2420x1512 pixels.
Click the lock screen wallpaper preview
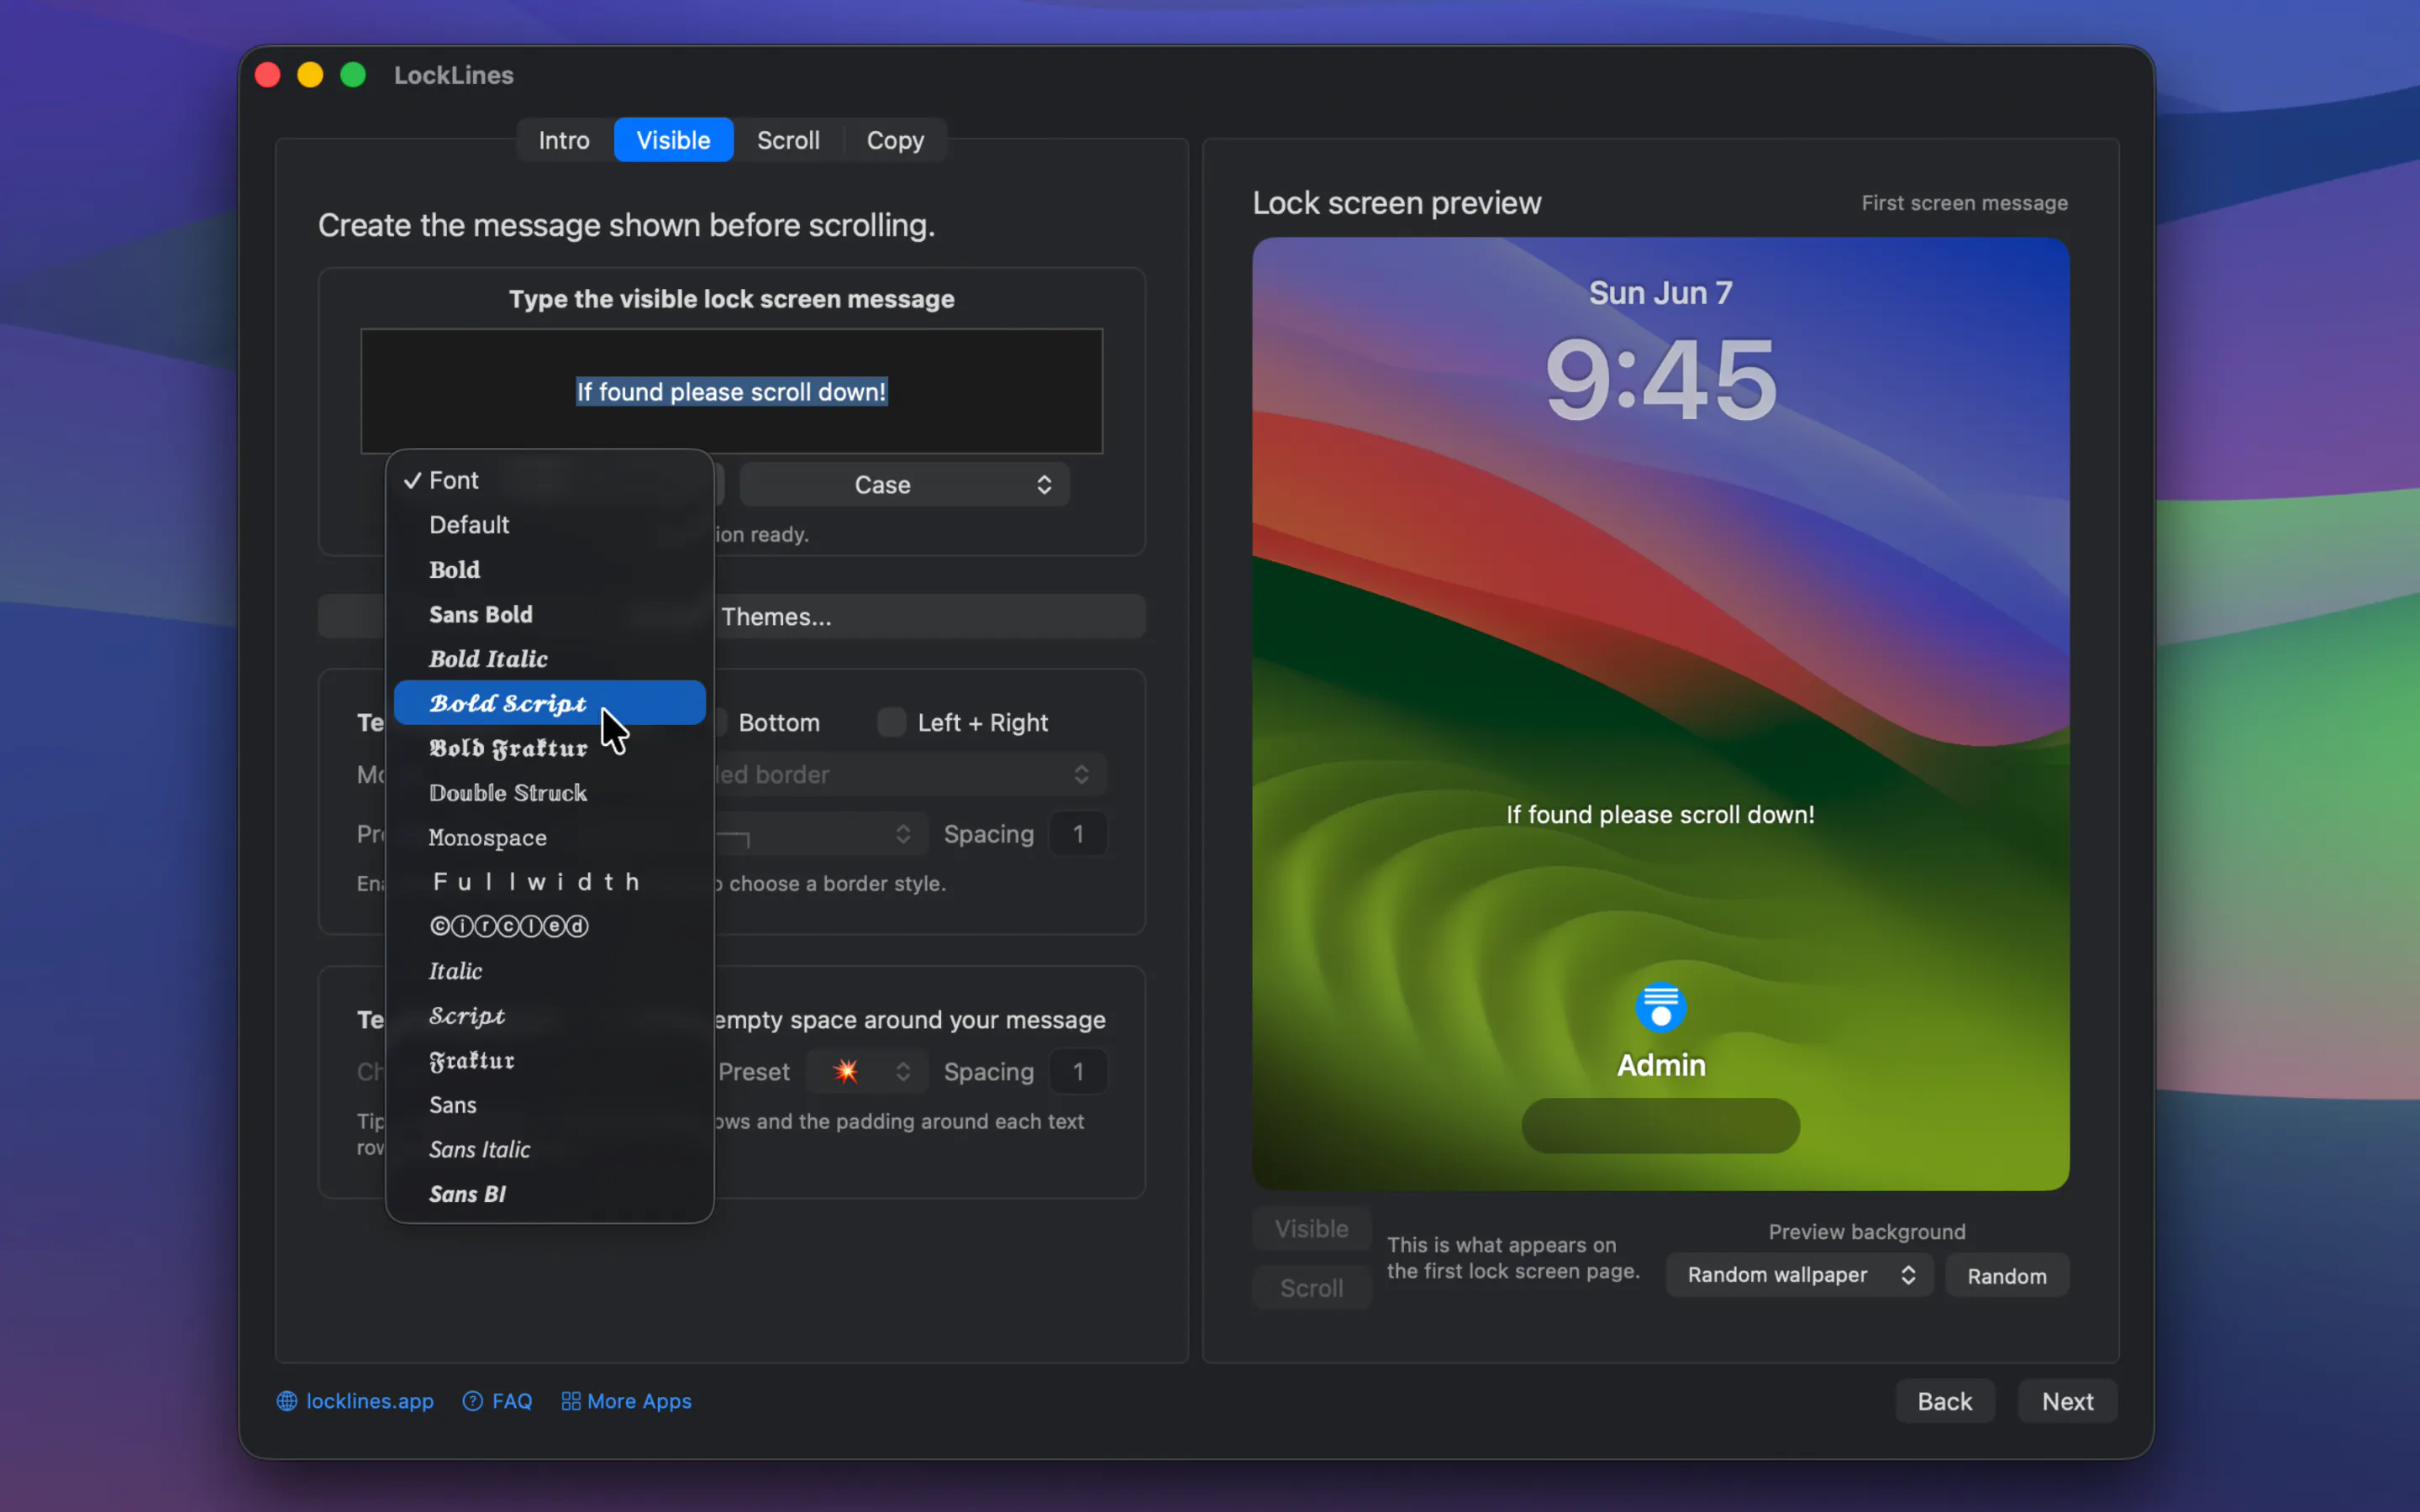[x=1661, y=714]
